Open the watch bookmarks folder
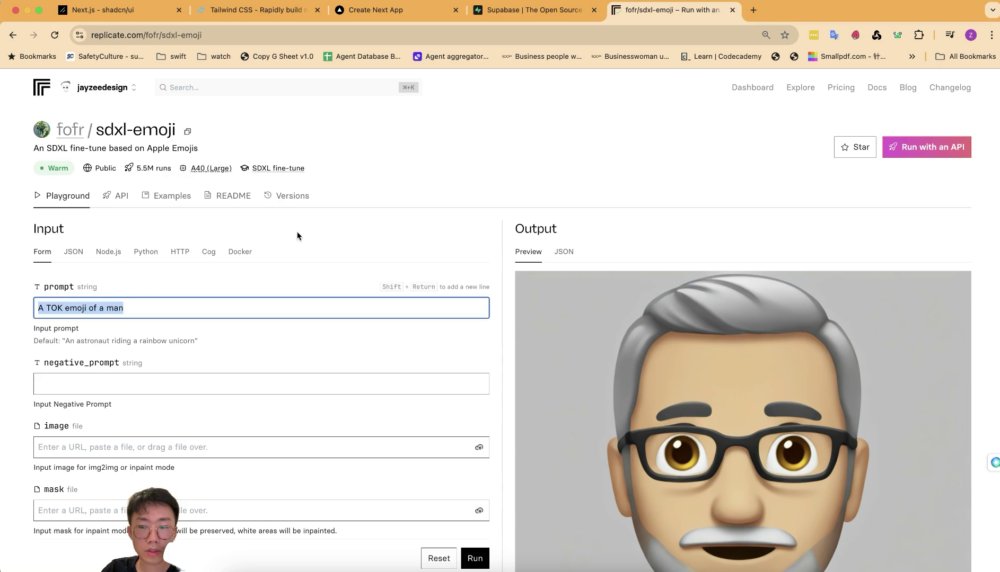This screenshot has height=572, width=1000. click(x=214, y=56)
